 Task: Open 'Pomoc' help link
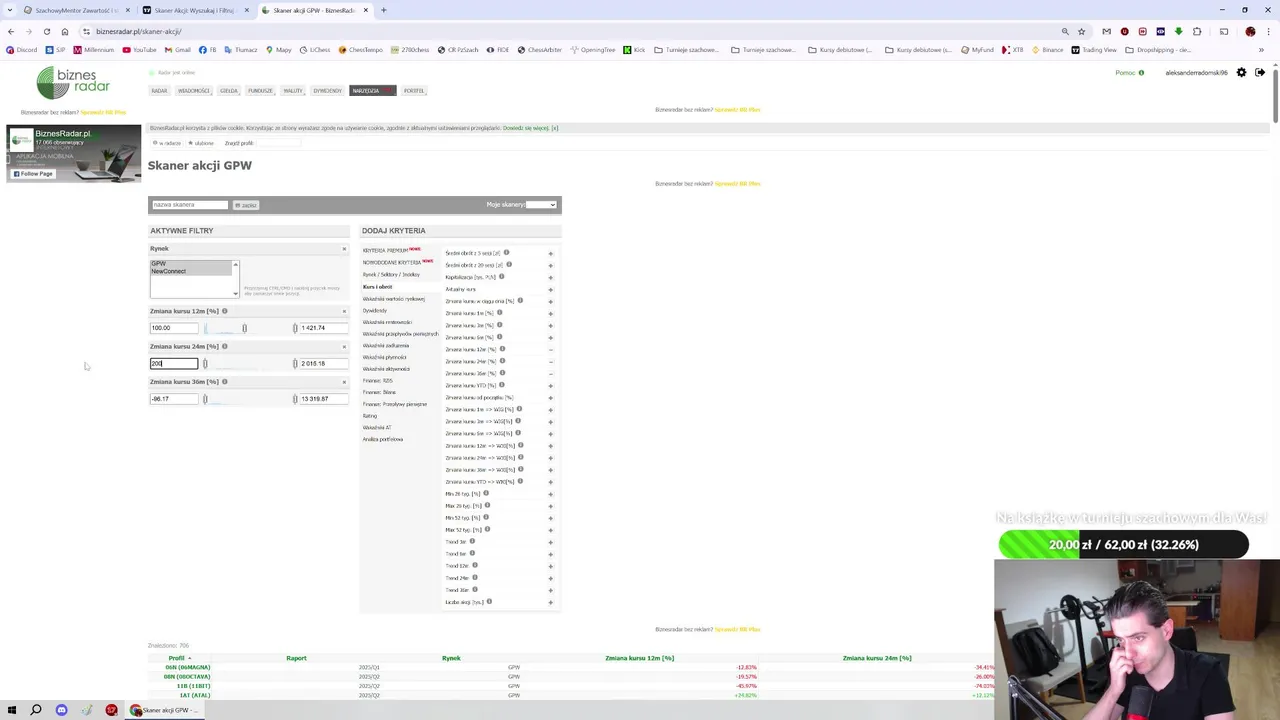(1129, 72)
